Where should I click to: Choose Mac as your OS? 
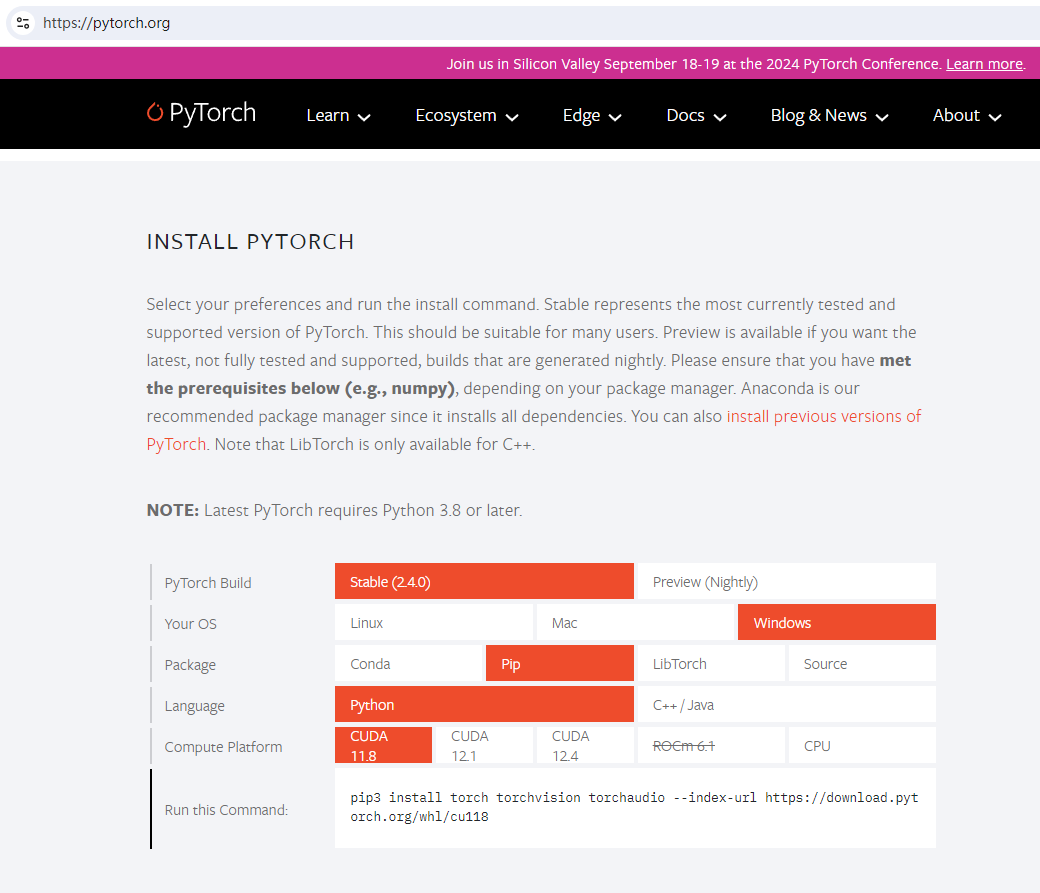pos(635,622)
